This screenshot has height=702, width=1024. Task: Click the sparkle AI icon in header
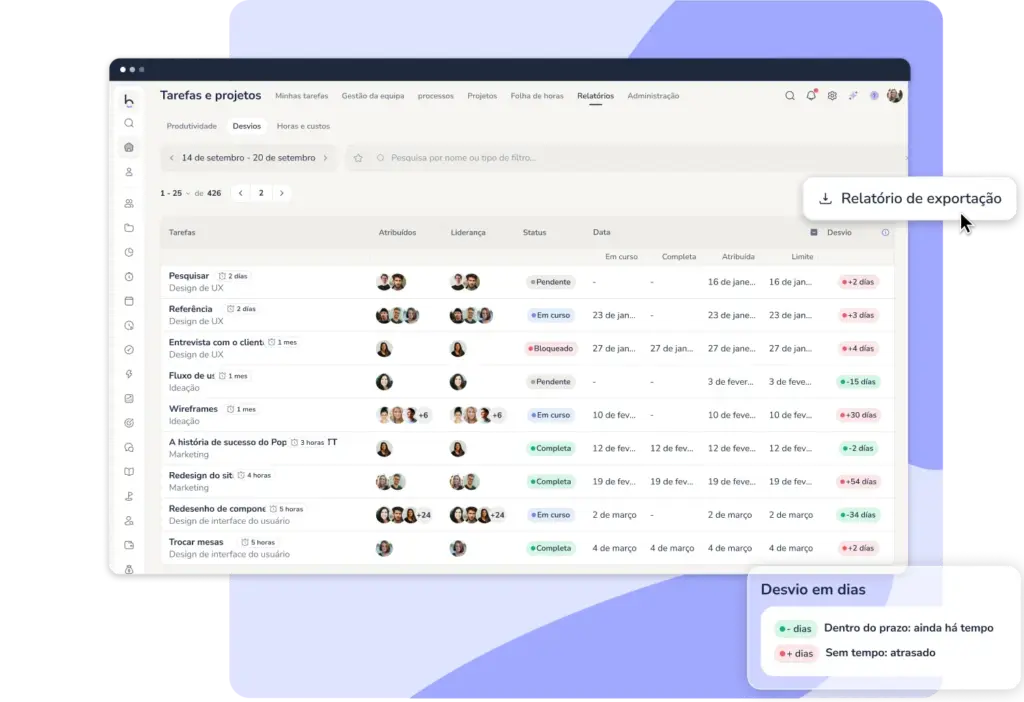click(853, 96)
